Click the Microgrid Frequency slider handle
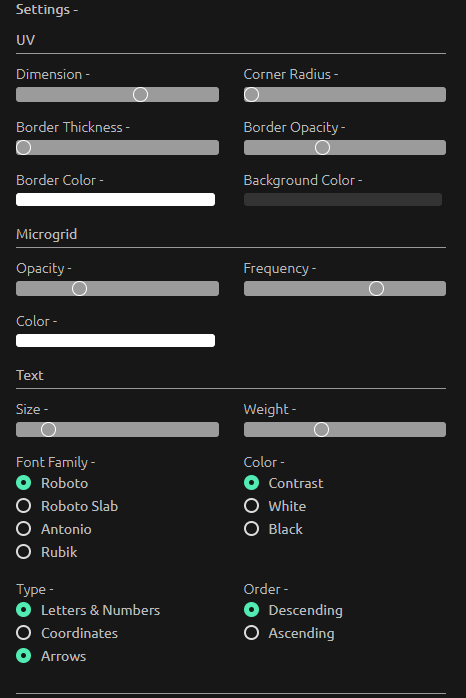The height and width of the screenshot is (698, 466). (376, 288)
